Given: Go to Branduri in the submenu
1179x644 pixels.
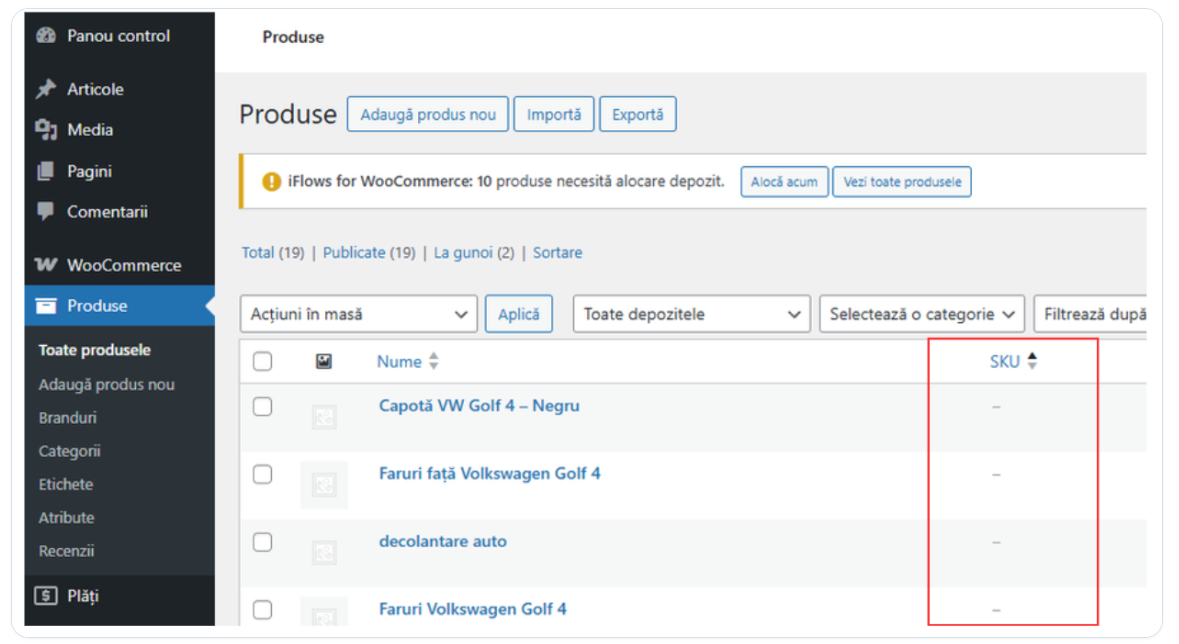Looking at the screenshot, I should pos(68,418).
